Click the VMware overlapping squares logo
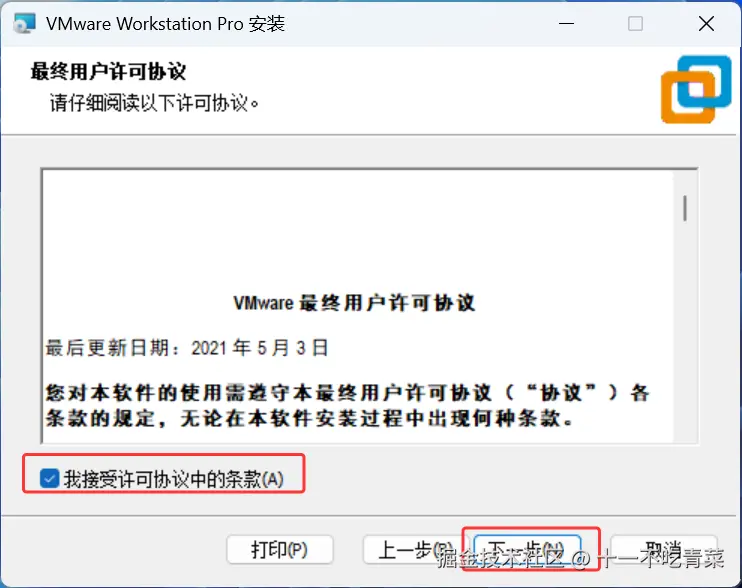 click(696, 89)
